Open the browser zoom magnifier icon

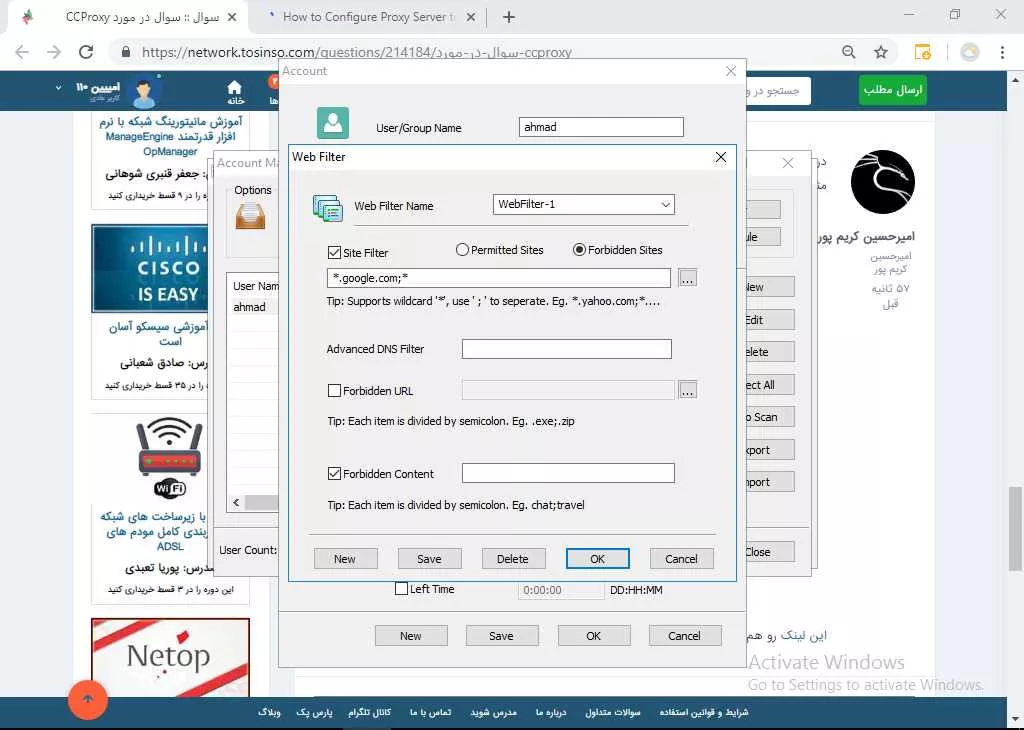(x=848, y=52)
